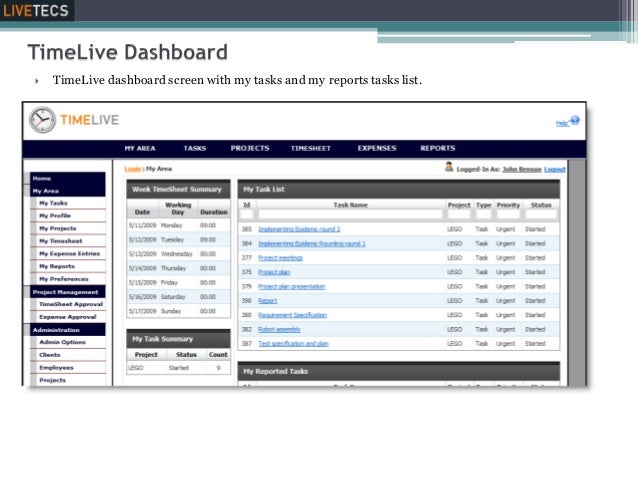Open the Report task link
Image resolution: width=638 pixels, height=479 pixels.
point(267,301)
